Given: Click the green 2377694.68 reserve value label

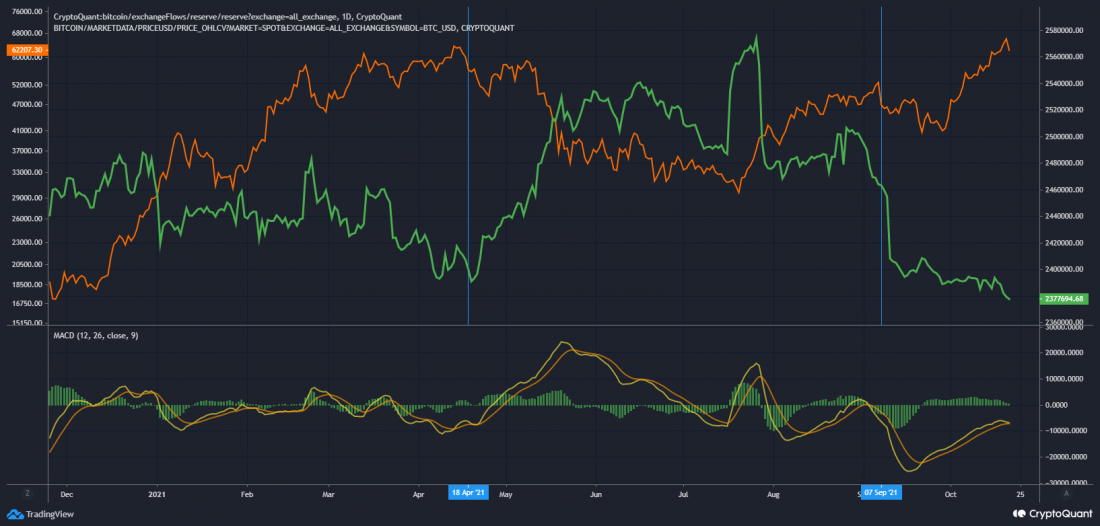Looking at the screenshot, I should [x=1070, y=298].
